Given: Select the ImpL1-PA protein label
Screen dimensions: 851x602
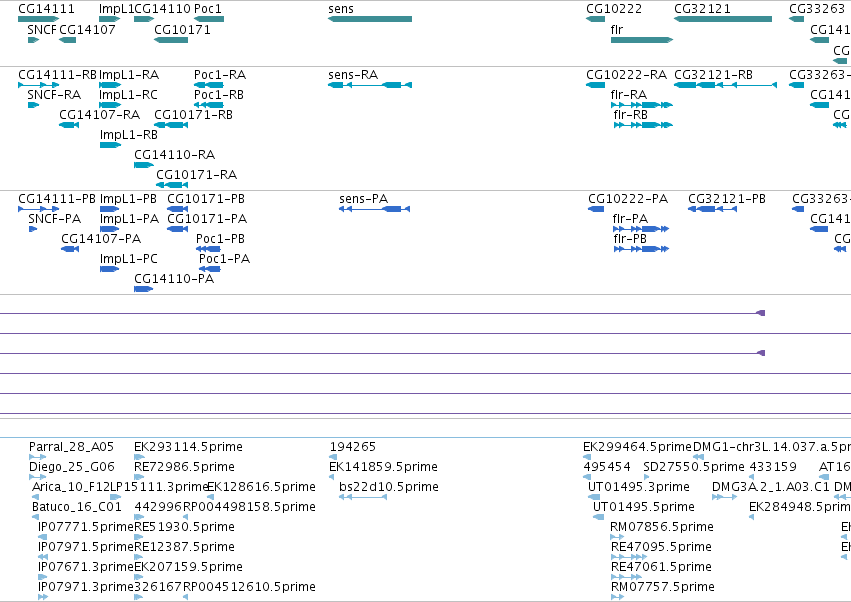Looking at the screenshot, I should pos(129,219).
